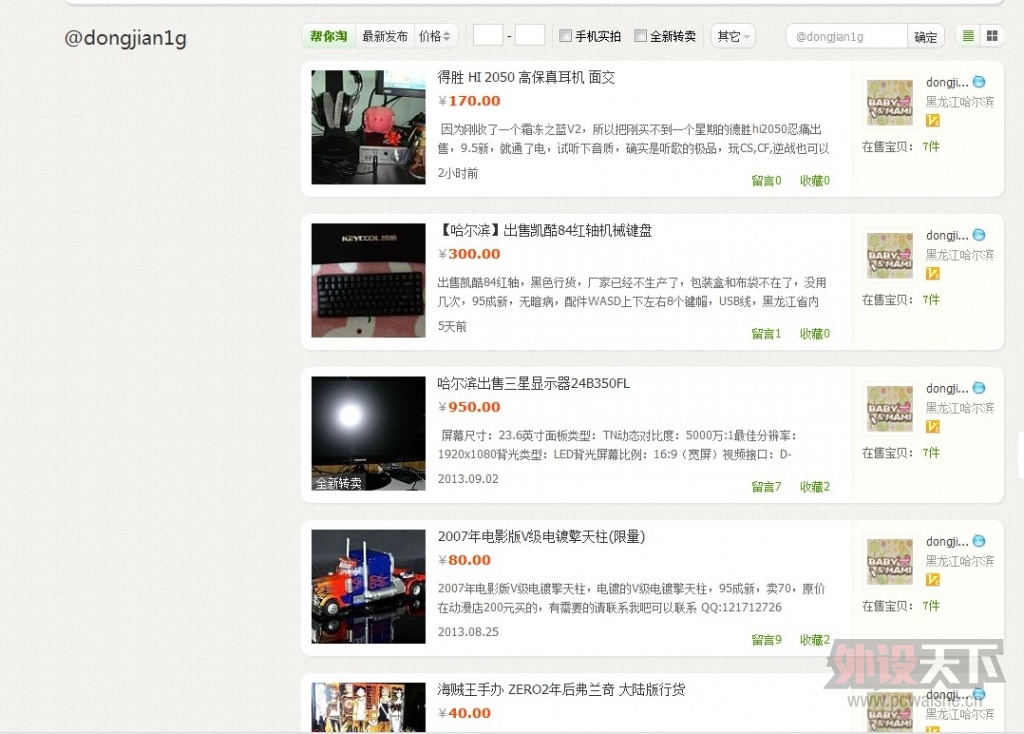Click price ¥80.00
The width and height of the screenshot is (1024, 734).
pos(464,560)
